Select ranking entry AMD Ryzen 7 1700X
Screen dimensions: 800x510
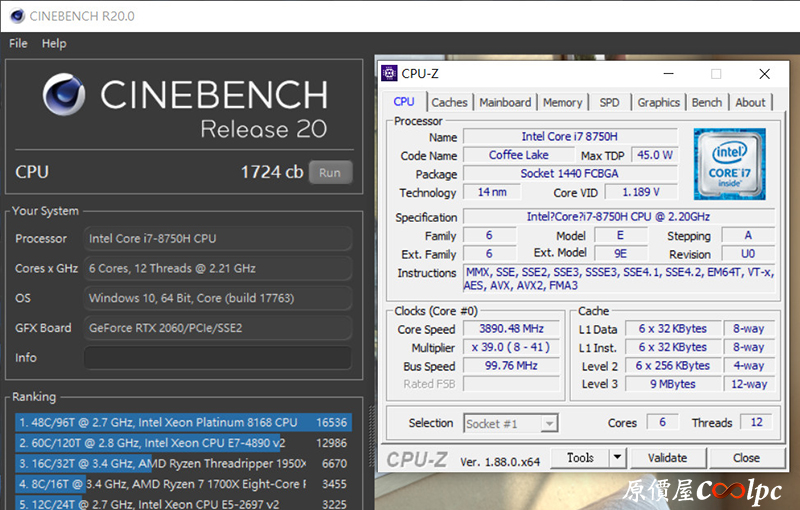[x=183, y=484]
